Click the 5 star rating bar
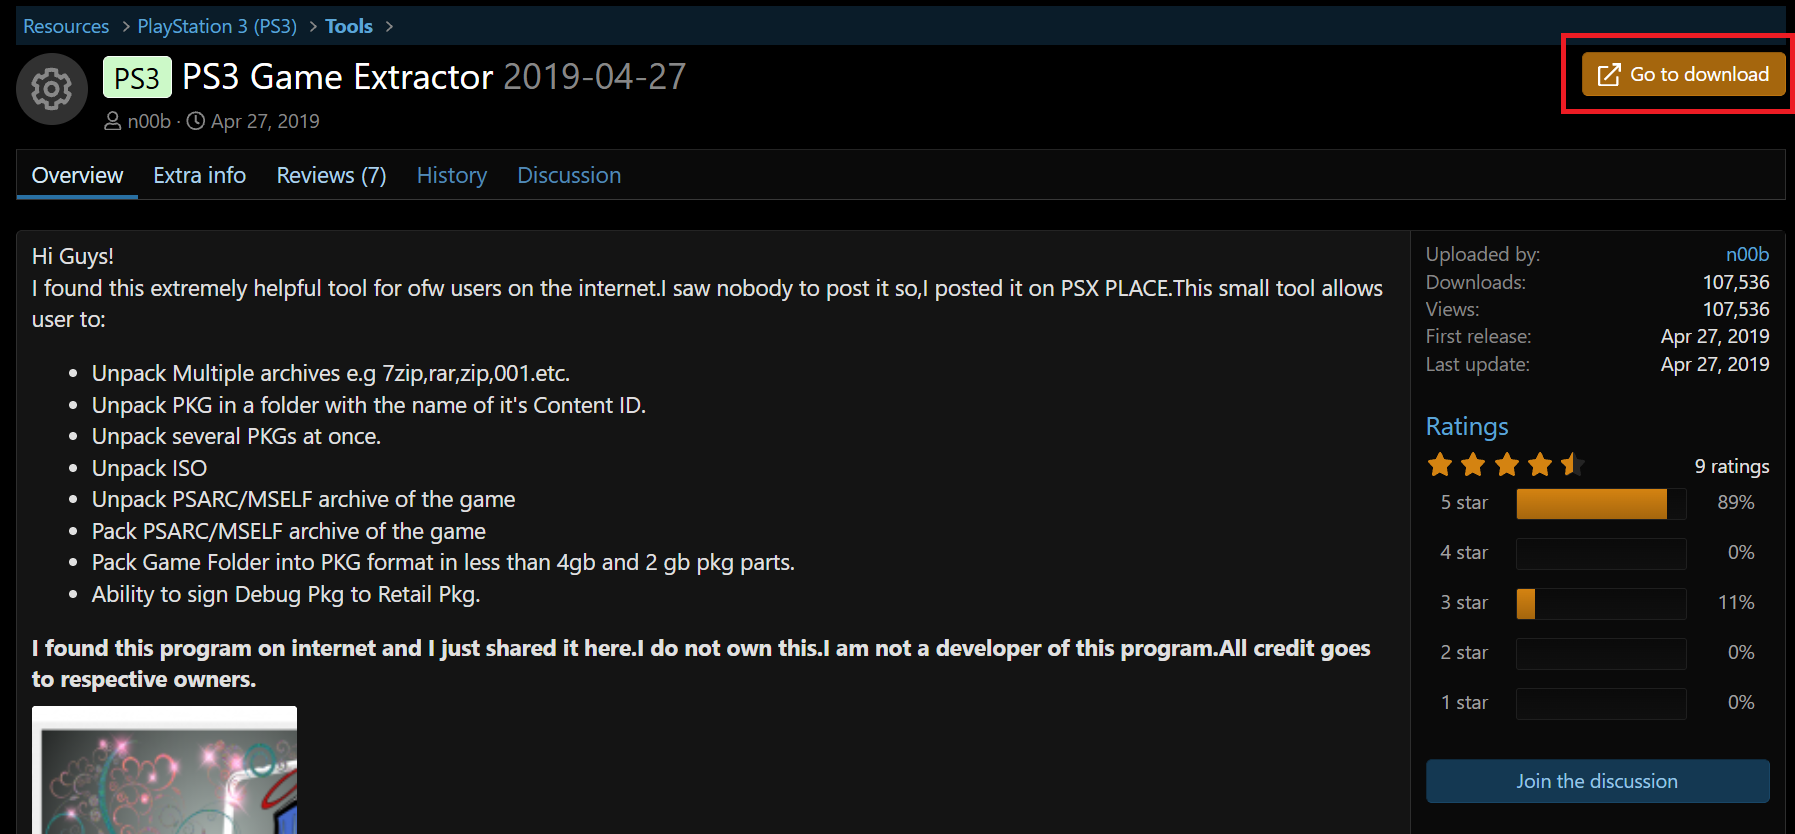 click(1601, 503)
